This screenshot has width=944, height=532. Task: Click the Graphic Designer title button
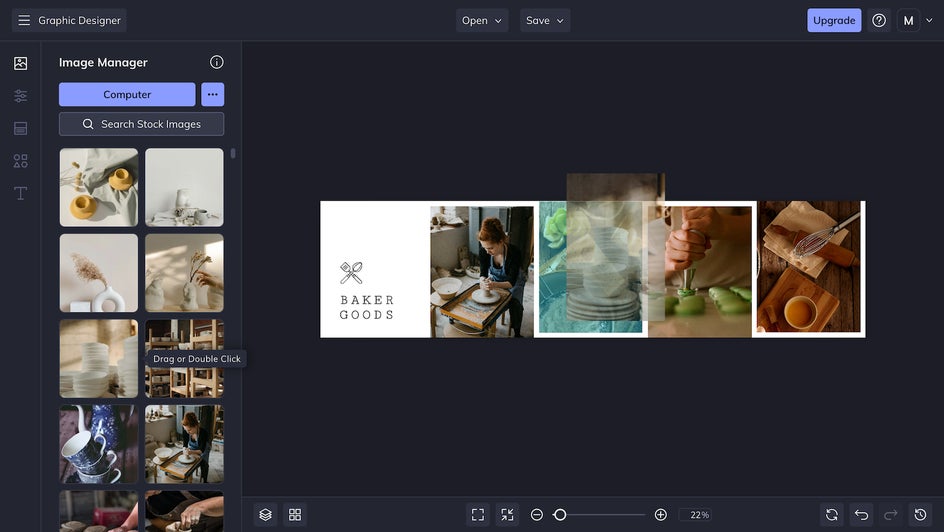[x=69, y=20]
